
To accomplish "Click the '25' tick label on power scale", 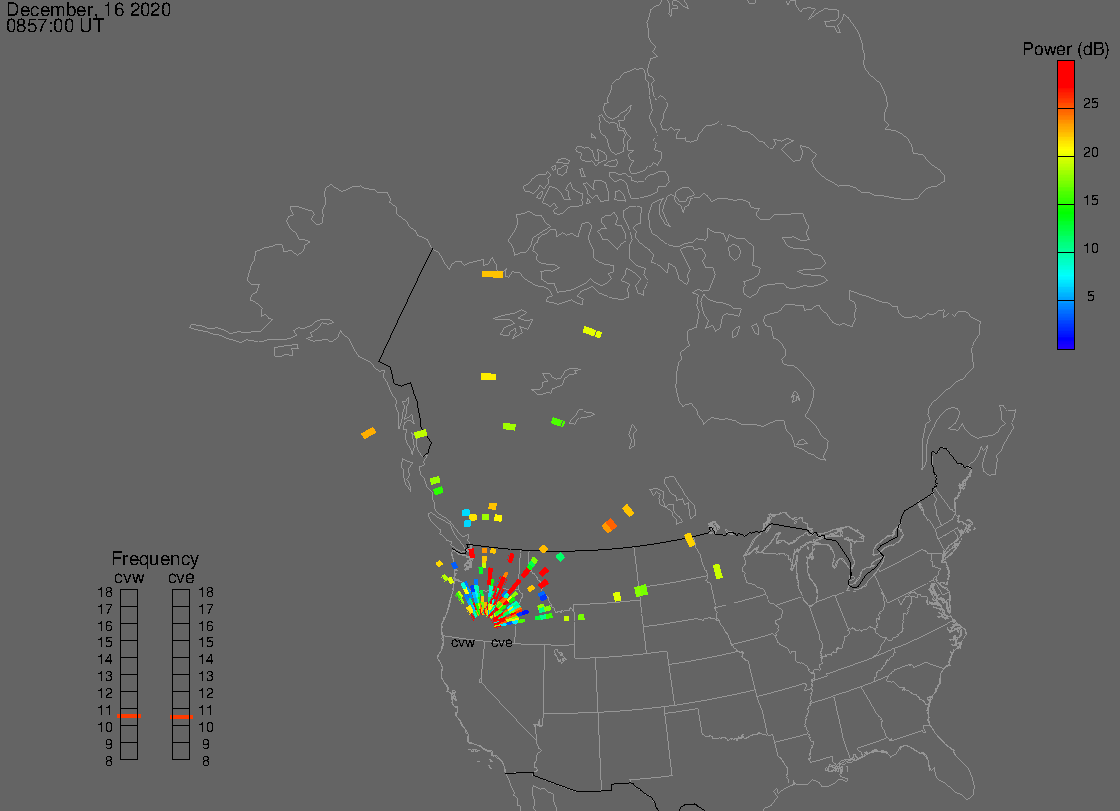I will 1090,104.
